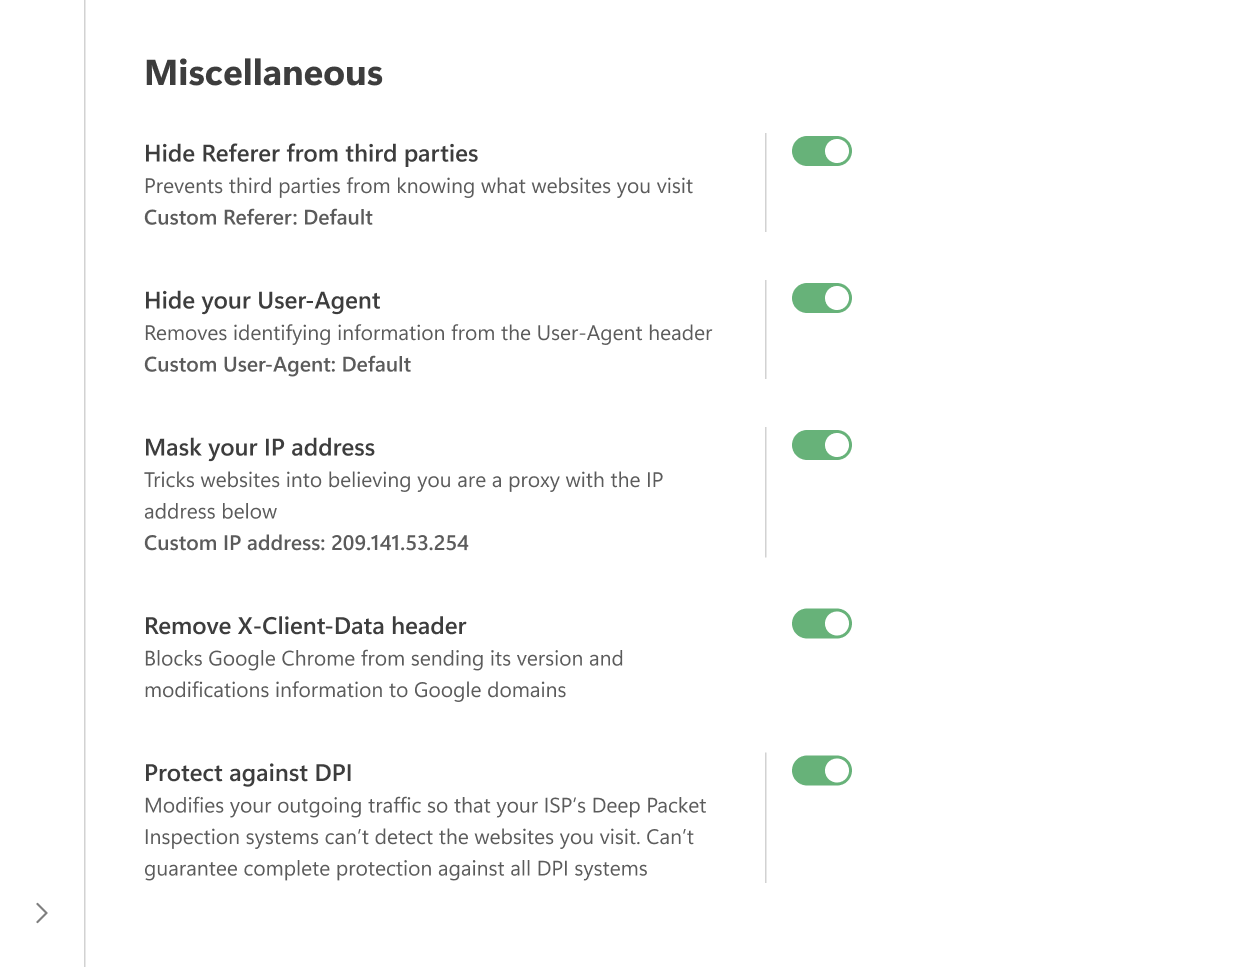The image size is (1236, 967).
Task: Click the text about blocking Google Chrome data
Action: coord(383,674)
